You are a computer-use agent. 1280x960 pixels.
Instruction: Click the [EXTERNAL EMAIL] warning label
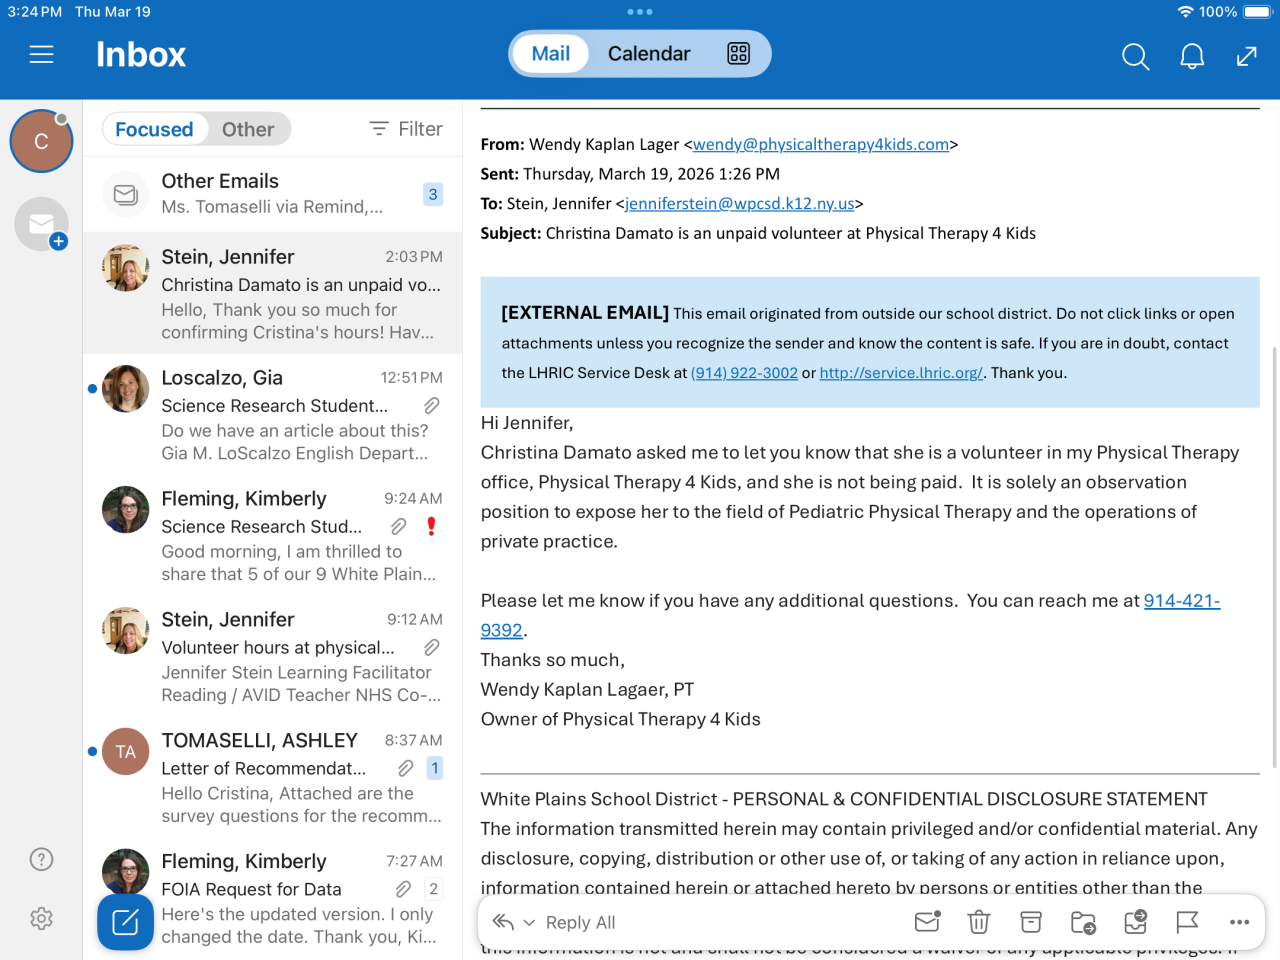click(x=585, y=313)
